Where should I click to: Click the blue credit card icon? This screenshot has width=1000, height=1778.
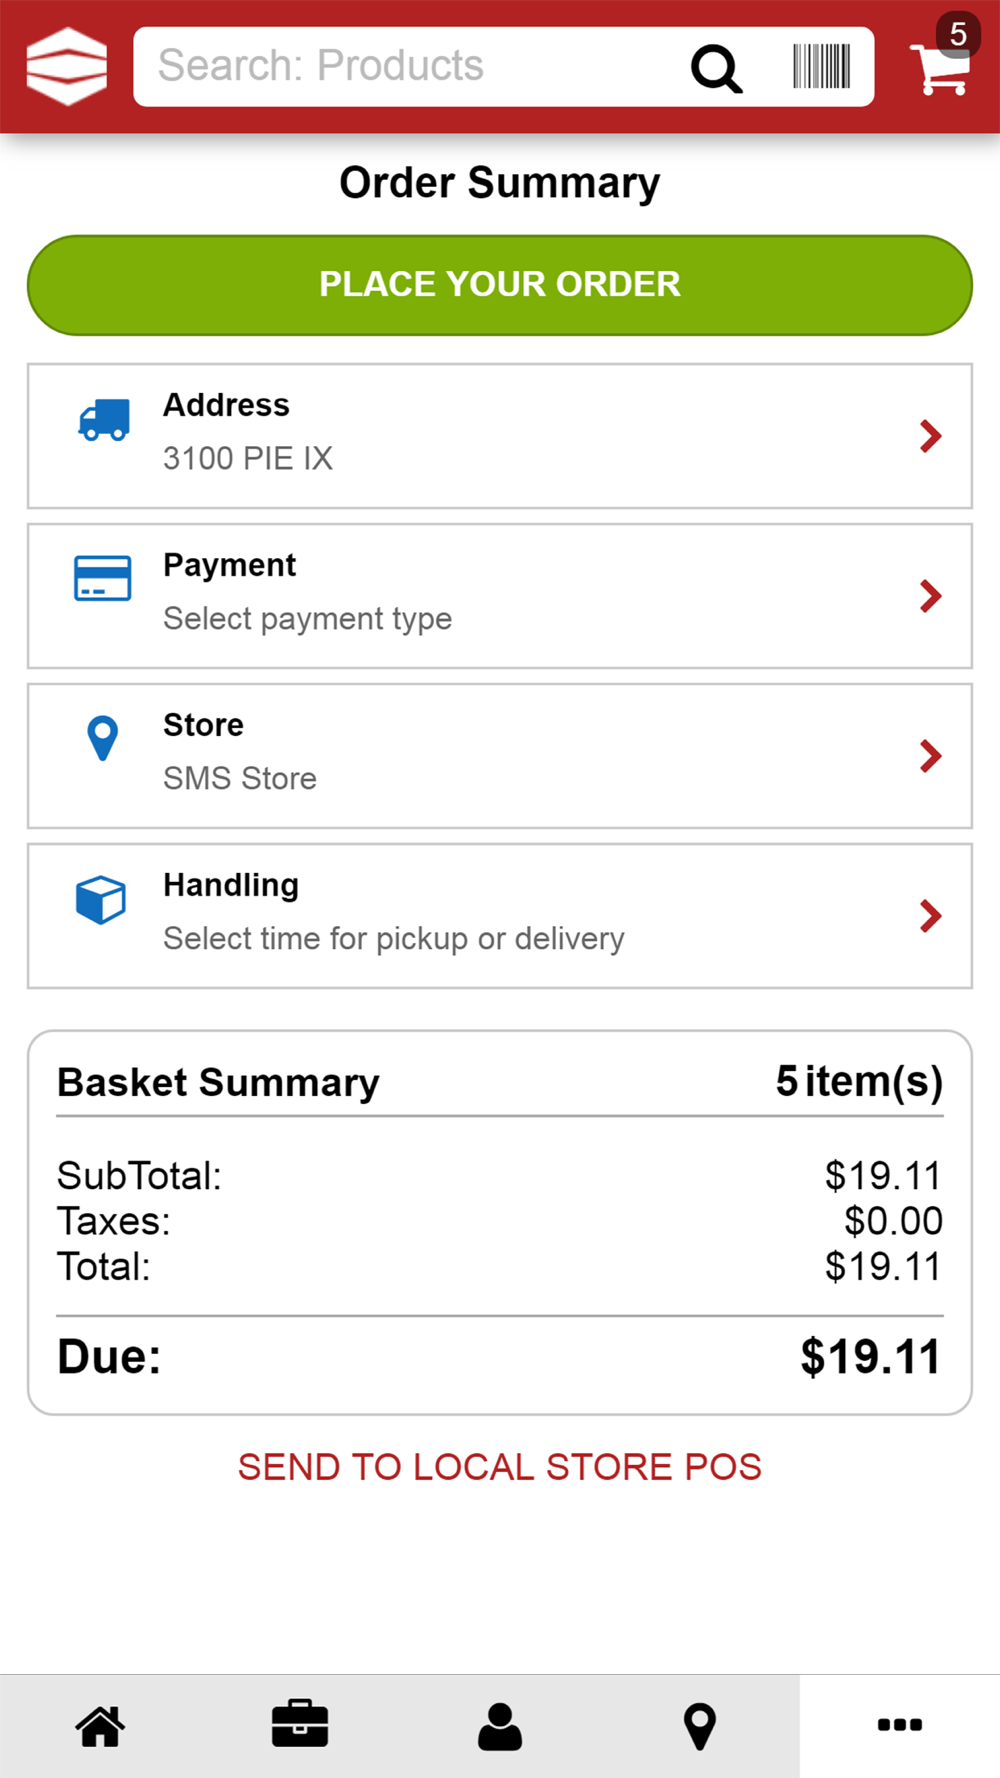click(x=102, y=578)
